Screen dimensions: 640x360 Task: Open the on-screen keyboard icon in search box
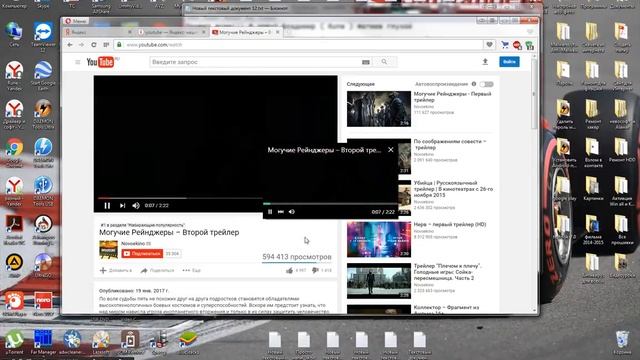[366, 62]
